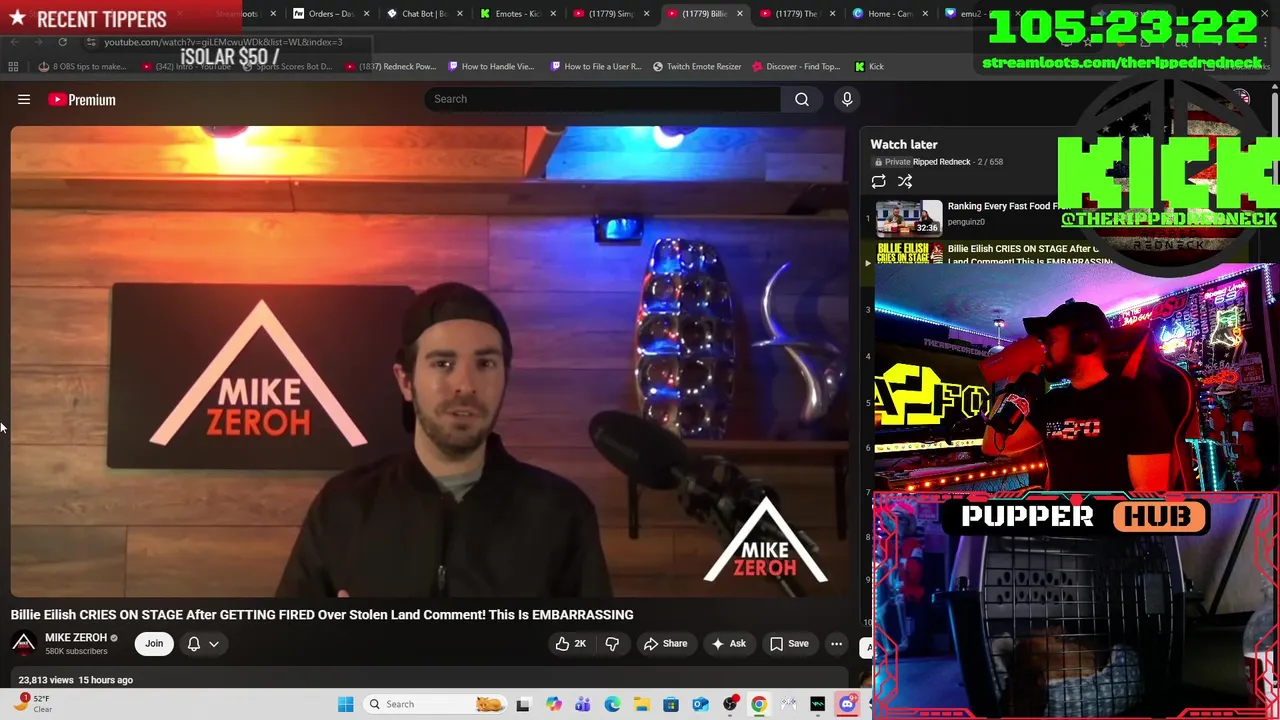
Task: Open the Watch later playlist title
Action: pos(904,144)
